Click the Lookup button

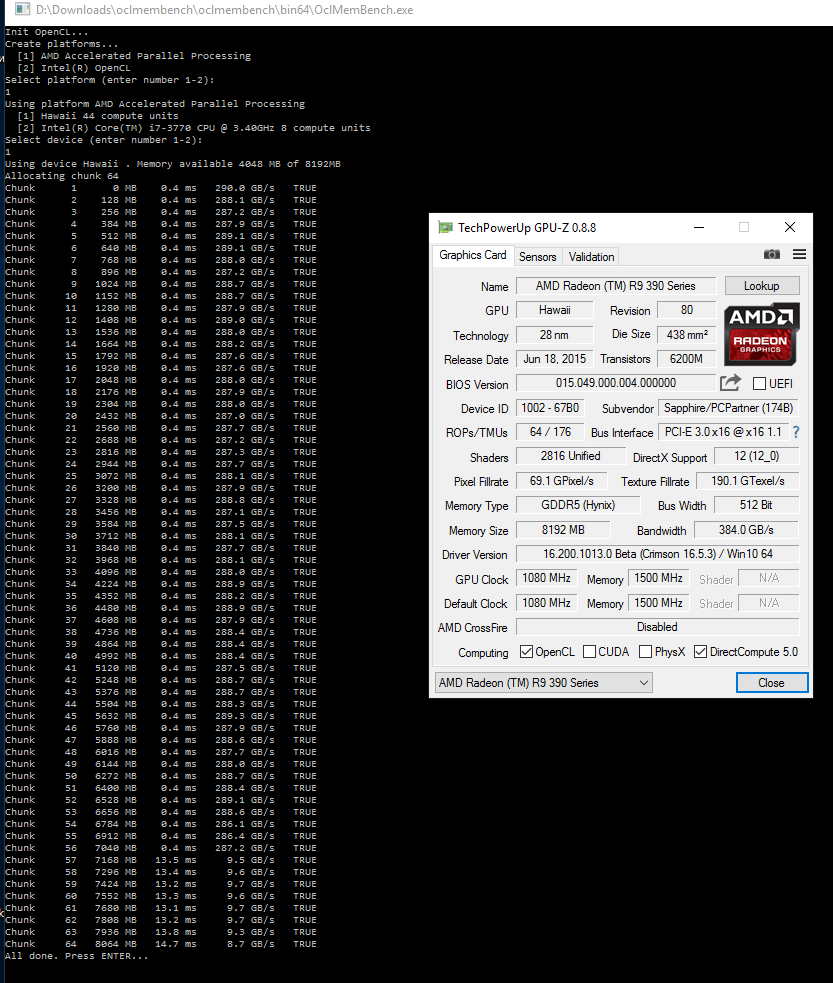tap(762, 286)
